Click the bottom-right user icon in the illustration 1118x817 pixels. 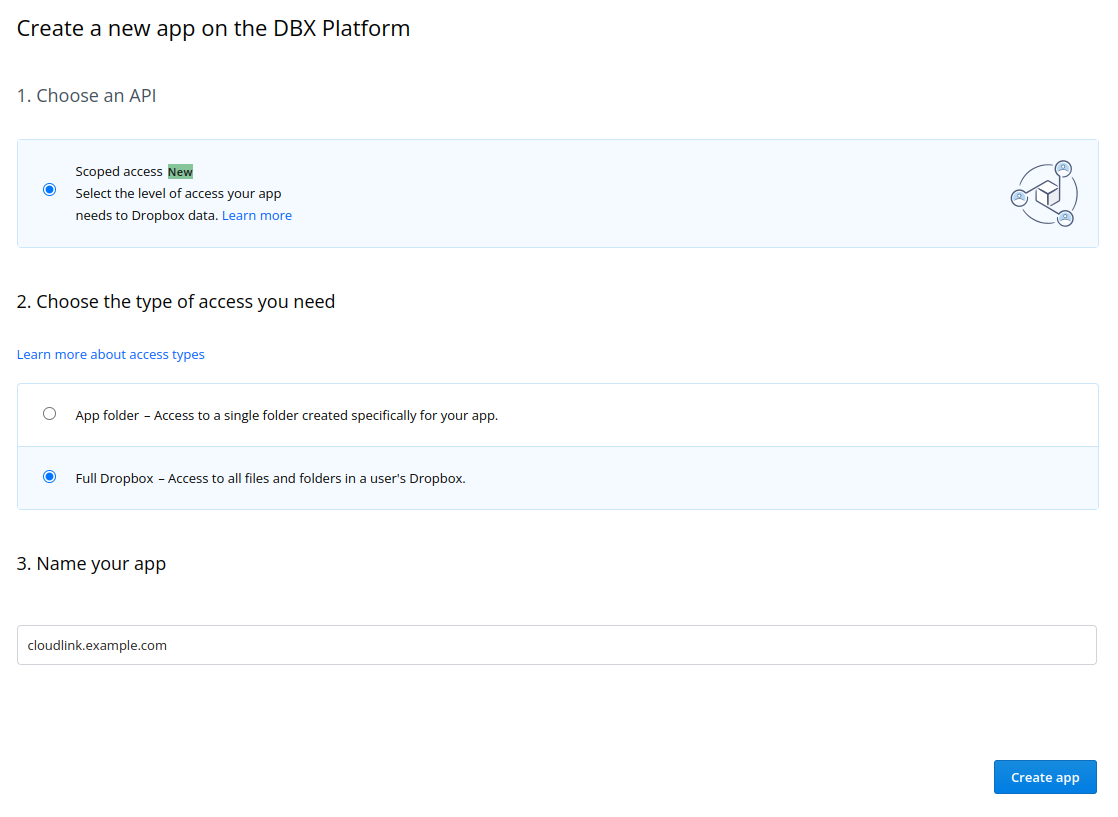click(1065, 217)
